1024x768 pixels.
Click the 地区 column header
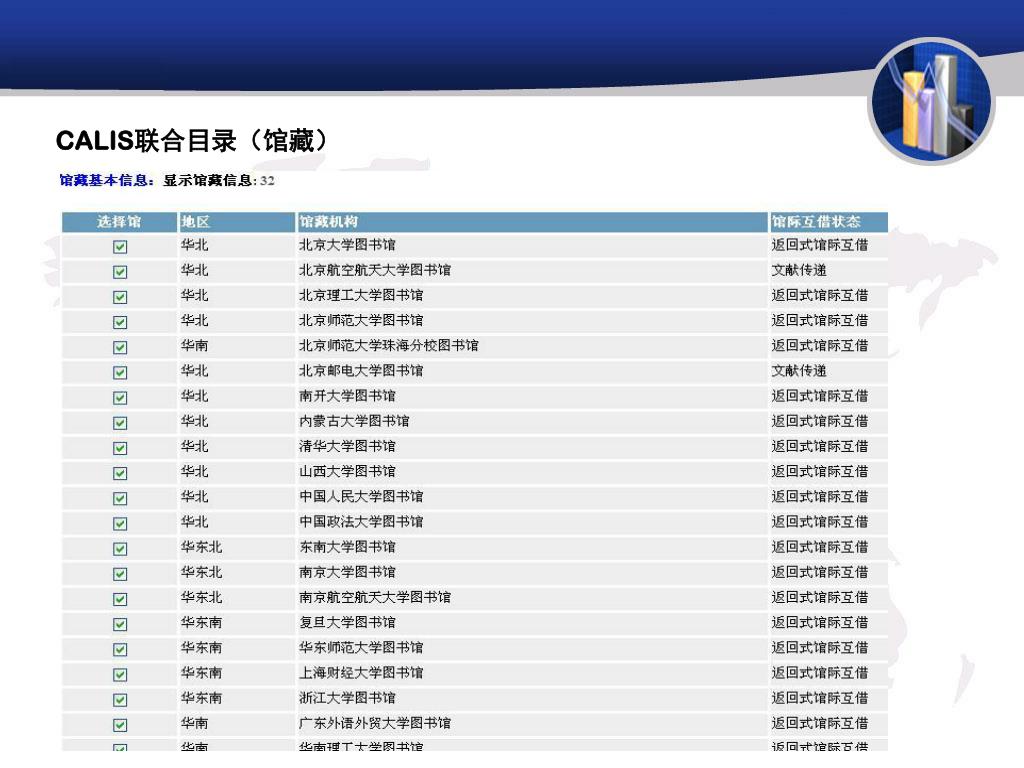point(237,222)
